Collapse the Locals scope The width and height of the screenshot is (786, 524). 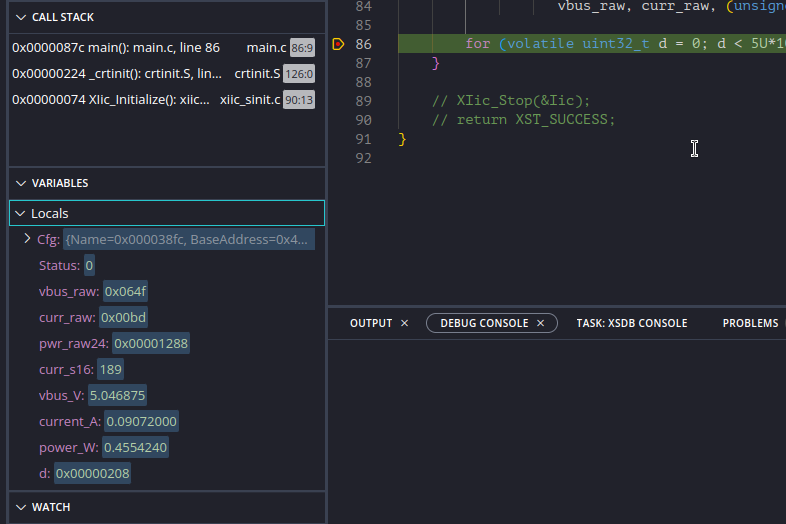[x=20, y=213]
